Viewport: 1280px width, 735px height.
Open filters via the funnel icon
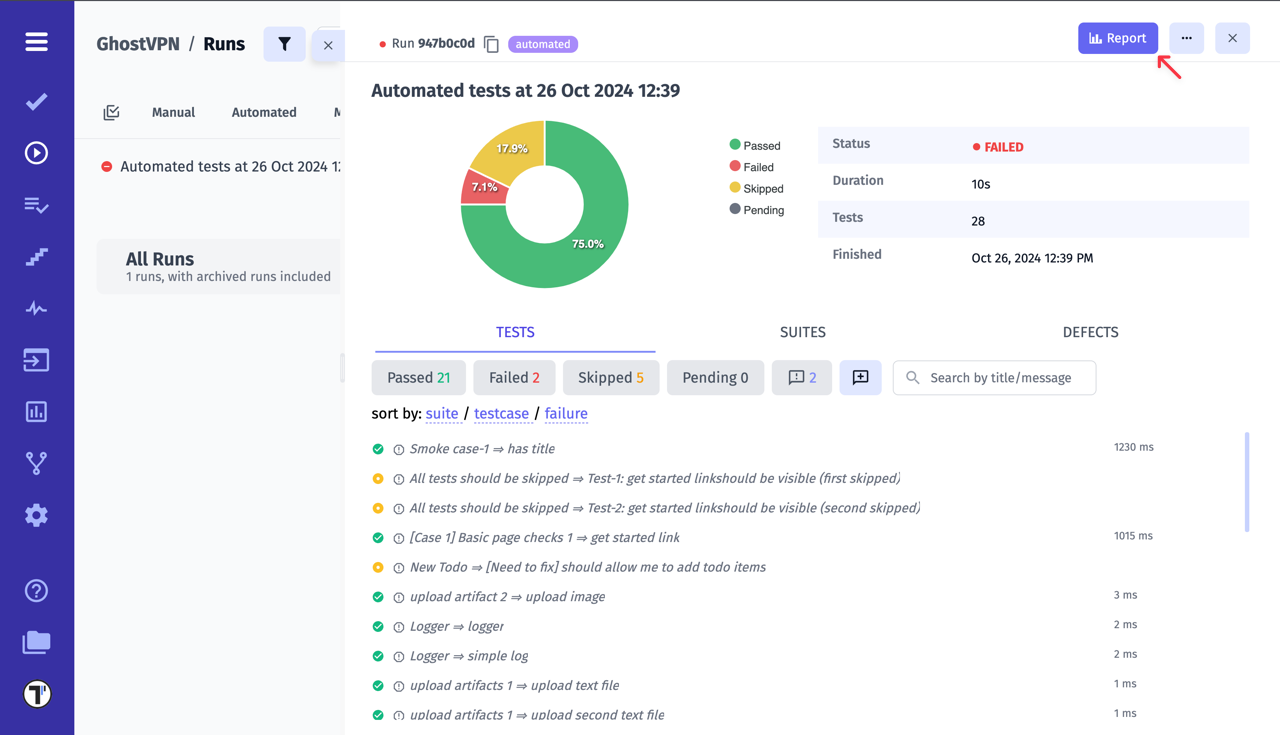pyautogui.click(x=284, y=44)
